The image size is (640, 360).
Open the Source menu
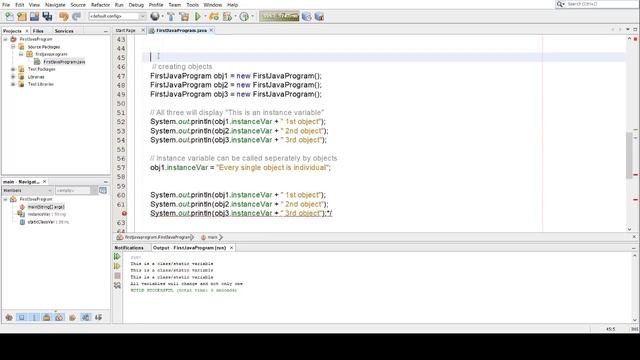pos(78,5)
